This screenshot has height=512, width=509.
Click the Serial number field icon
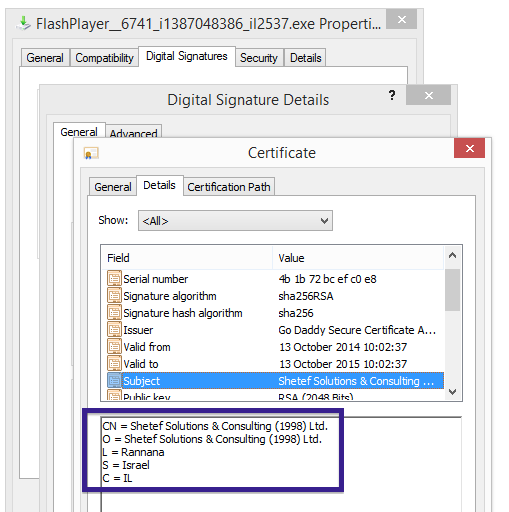(x=114, y=279)
